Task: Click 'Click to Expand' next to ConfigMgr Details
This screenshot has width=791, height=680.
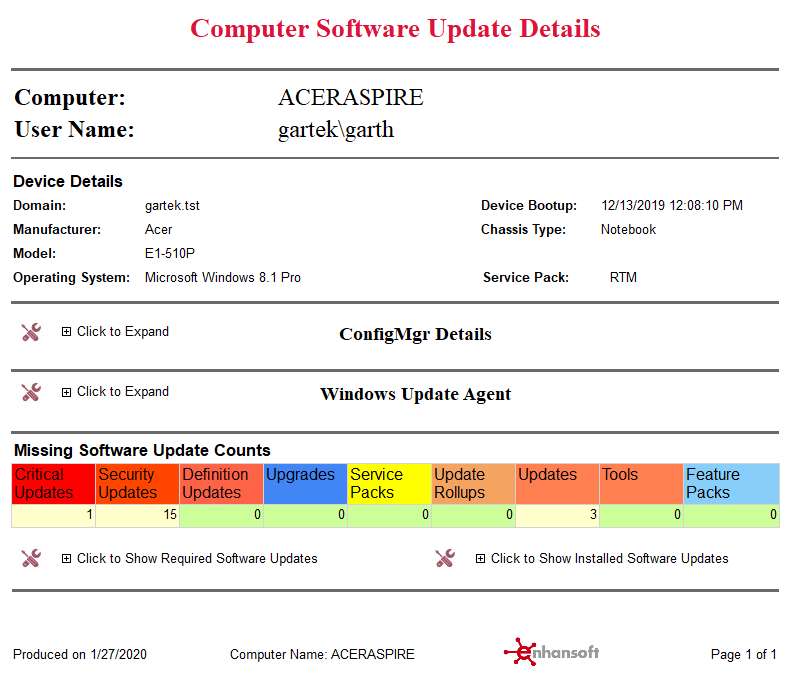Action: pos(123,331)
